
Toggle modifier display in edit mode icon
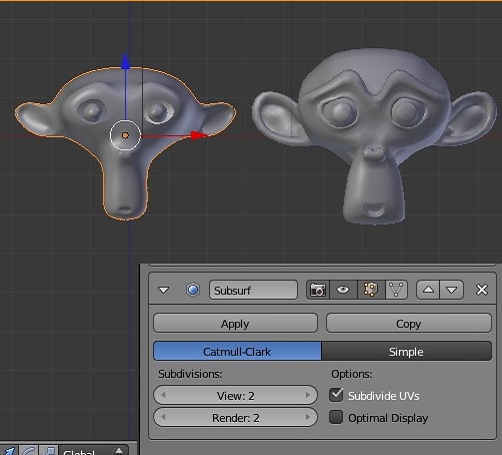[x=371, y=290]
